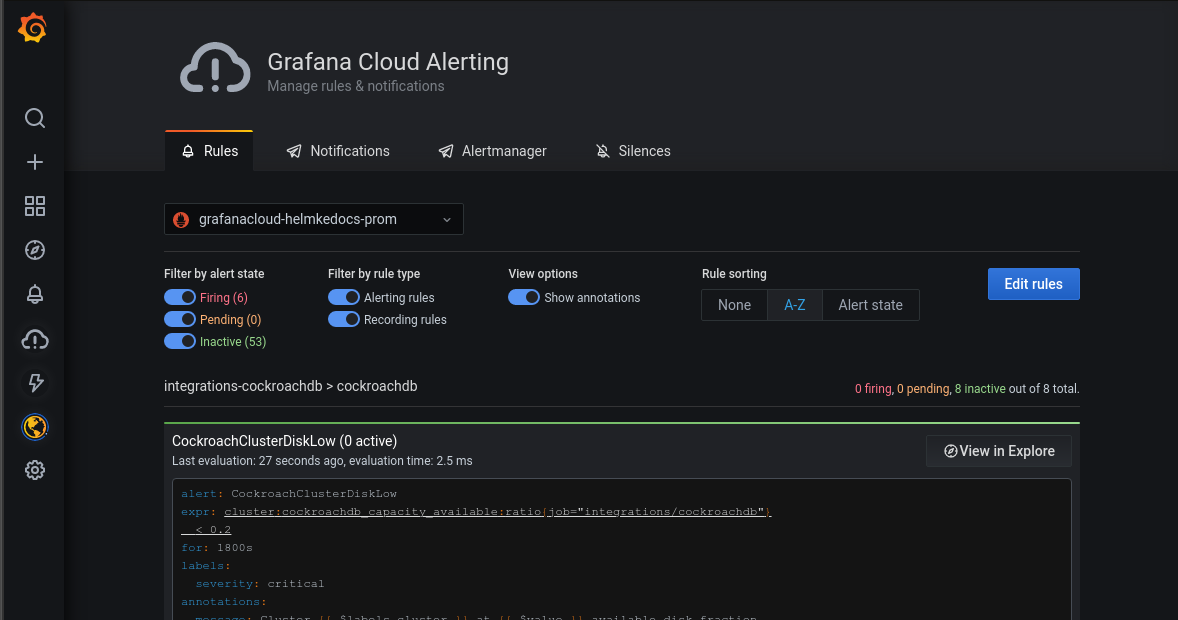
Task: Open Dashboards from the sidebar
Action: [x=34, y=206]
